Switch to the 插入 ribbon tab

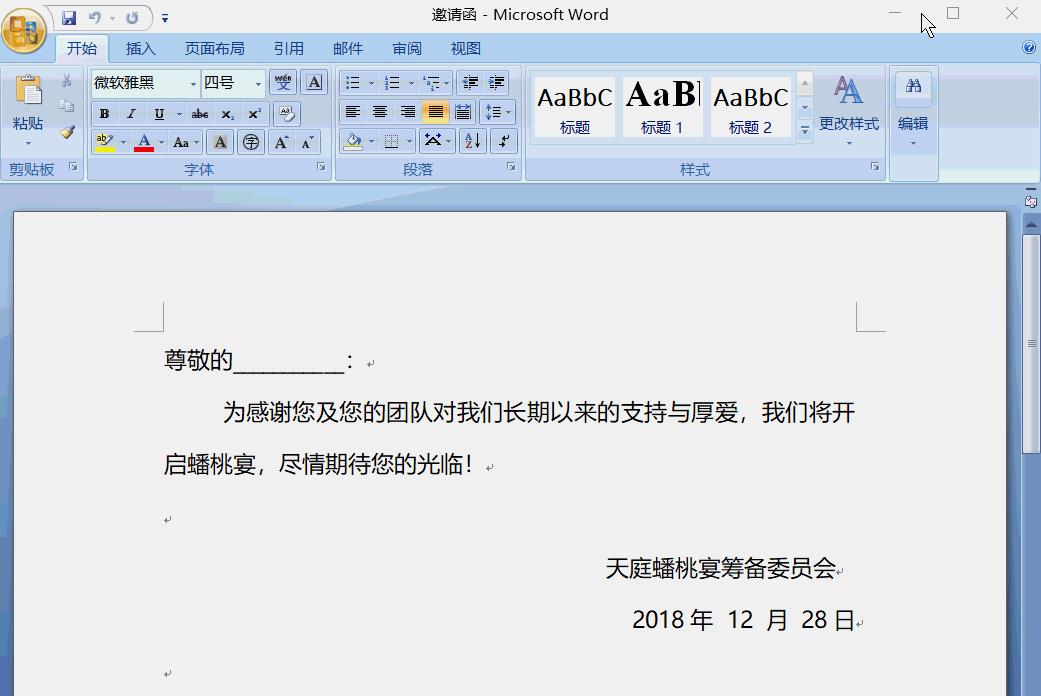point(139,47)
